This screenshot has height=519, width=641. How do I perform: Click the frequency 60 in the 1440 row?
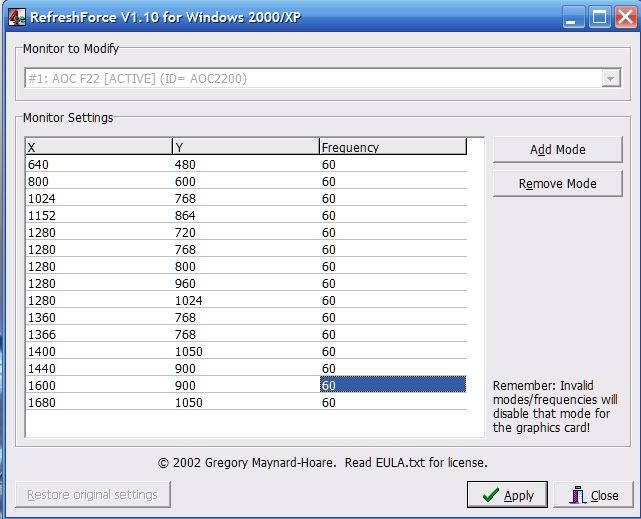393,368
